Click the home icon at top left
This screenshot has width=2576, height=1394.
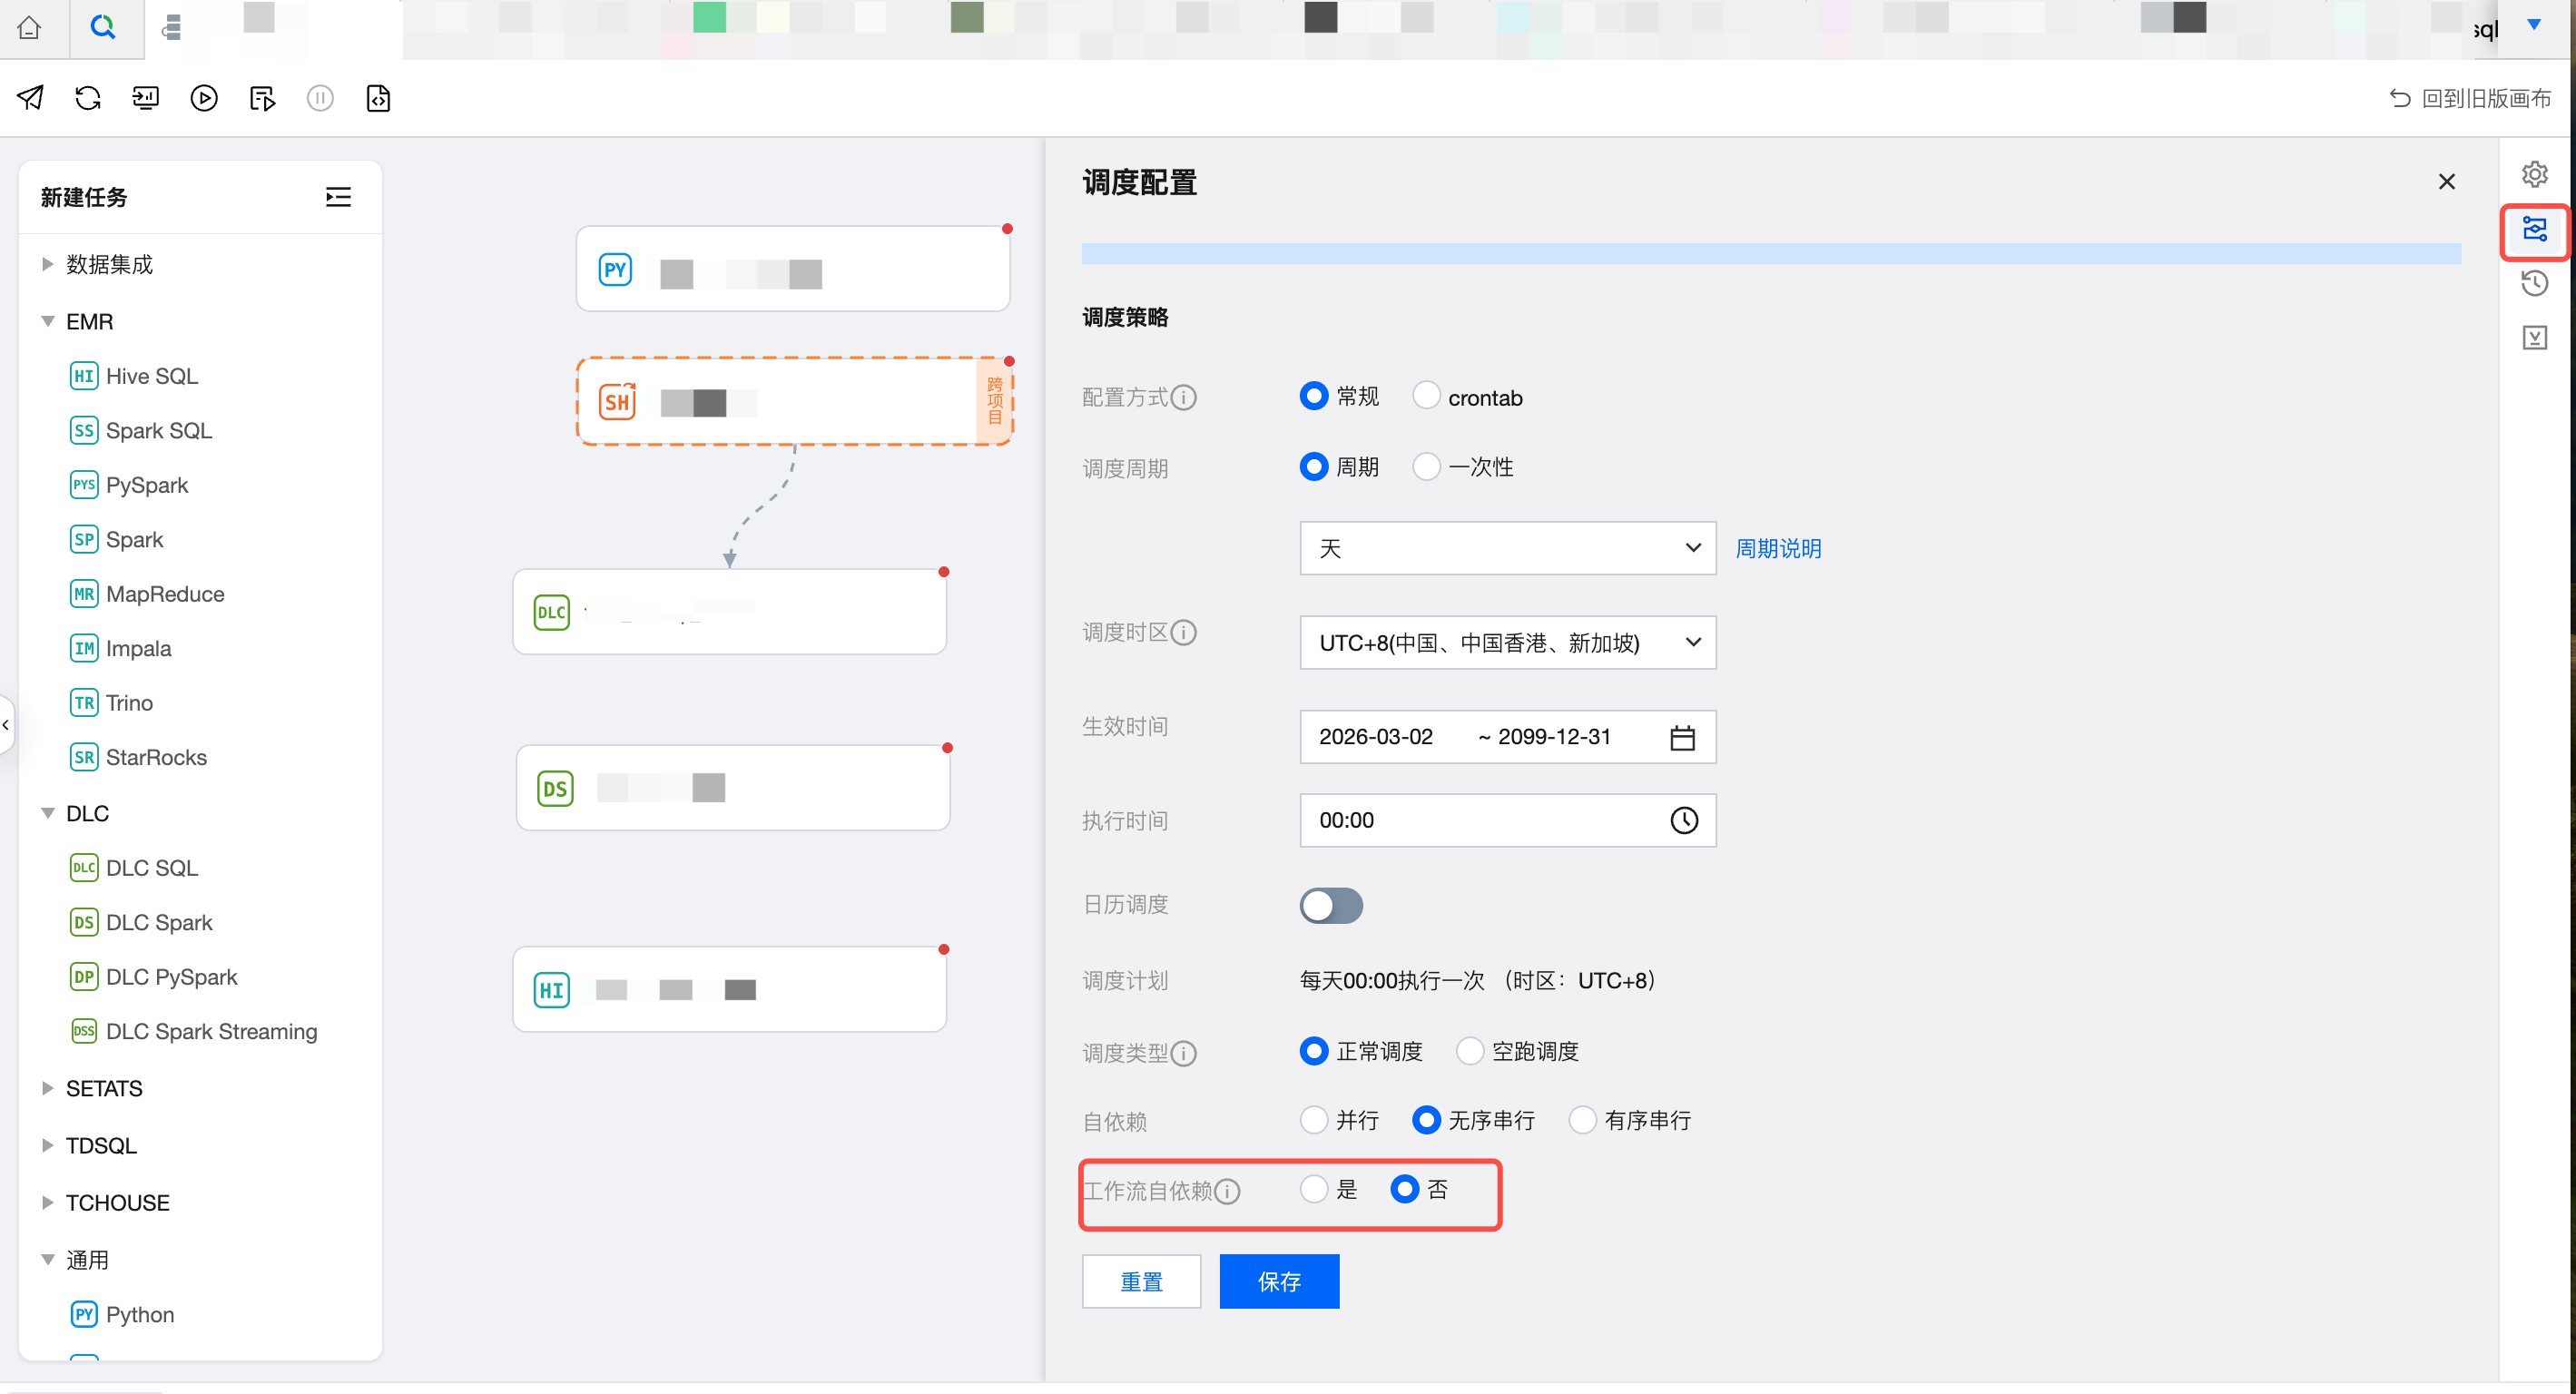point(29,27)
